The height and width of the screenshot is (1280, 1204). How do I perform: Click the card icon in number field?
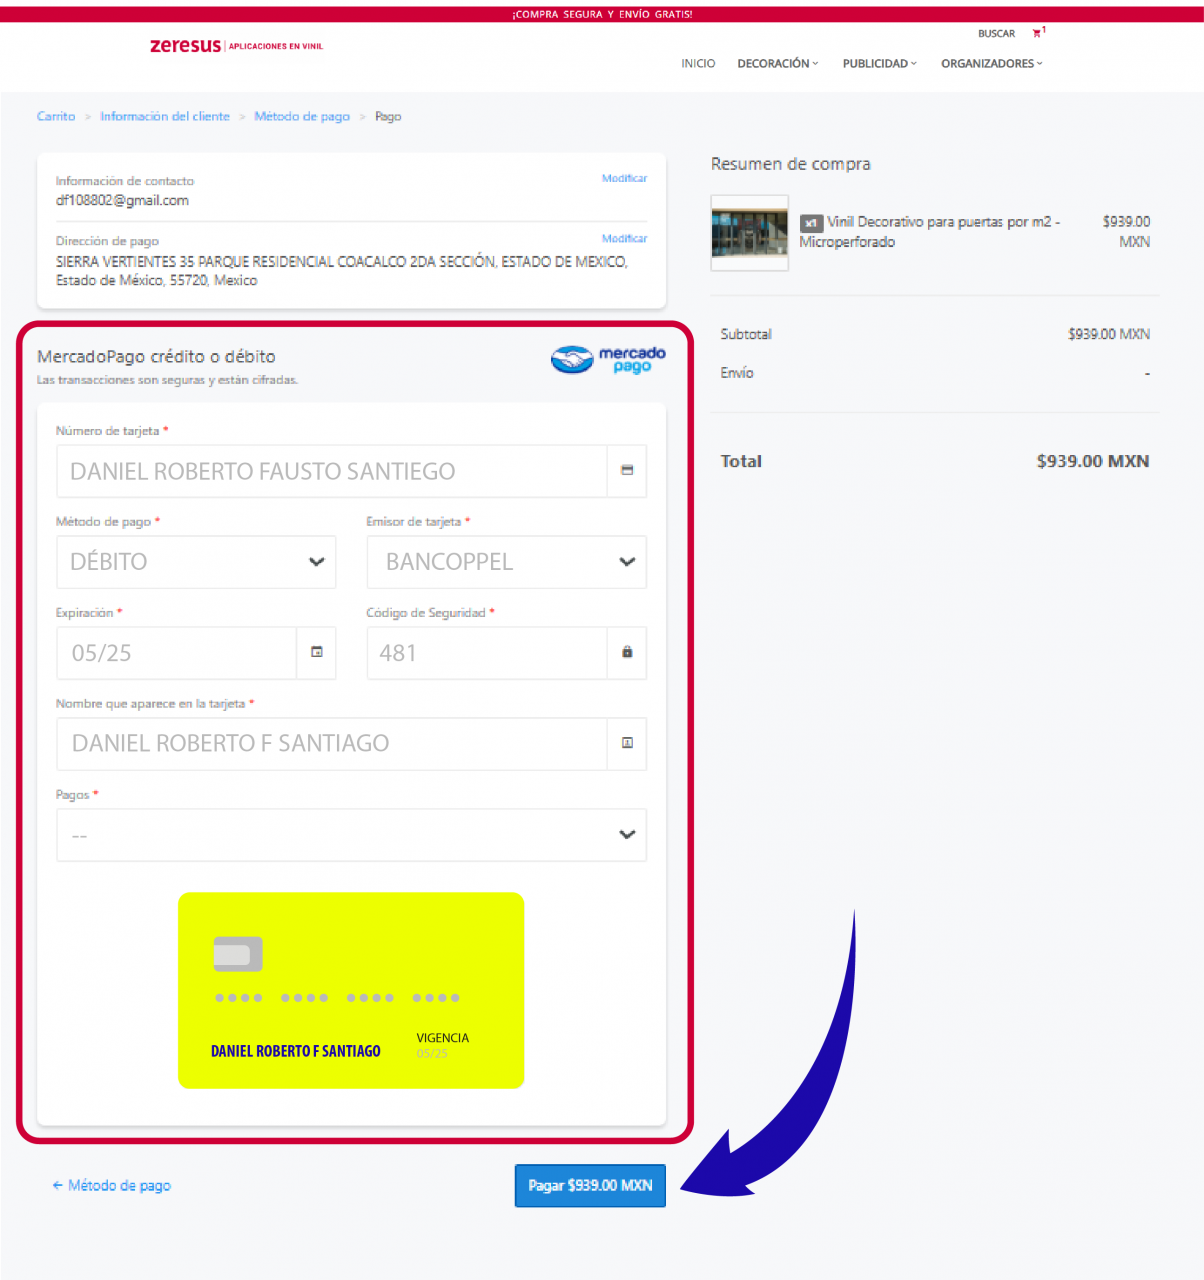tap(627, 470)
